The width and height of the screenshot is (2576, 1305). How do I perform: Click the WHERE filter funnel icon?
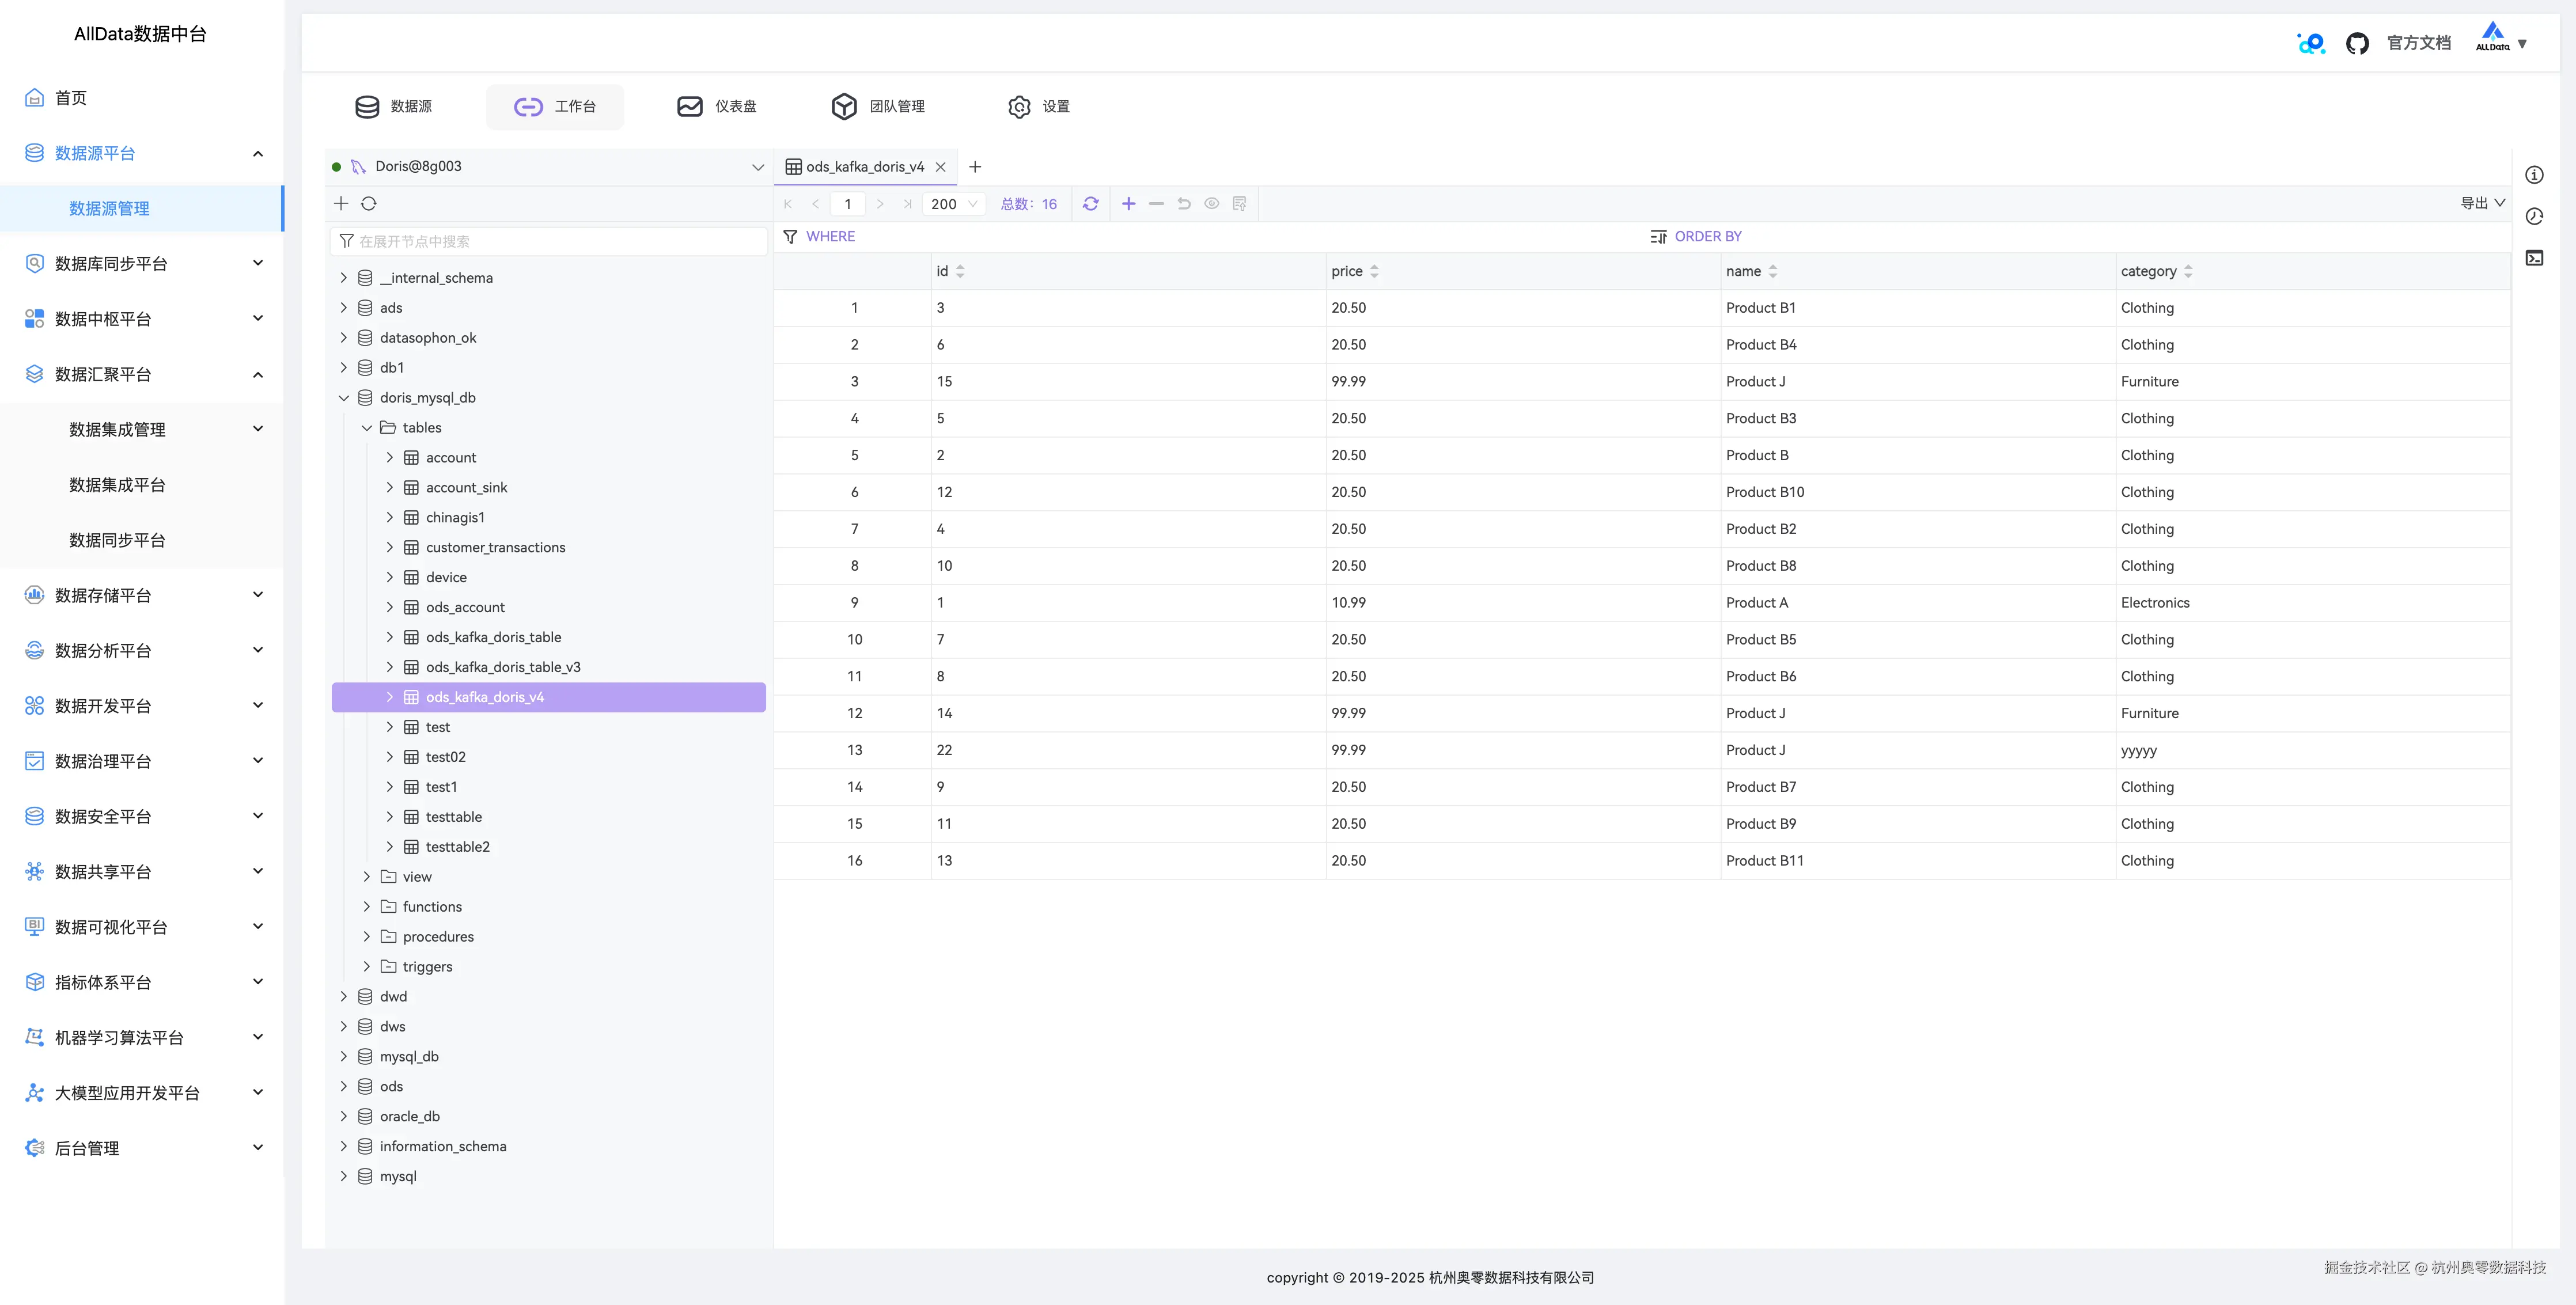tap(790, 236)
